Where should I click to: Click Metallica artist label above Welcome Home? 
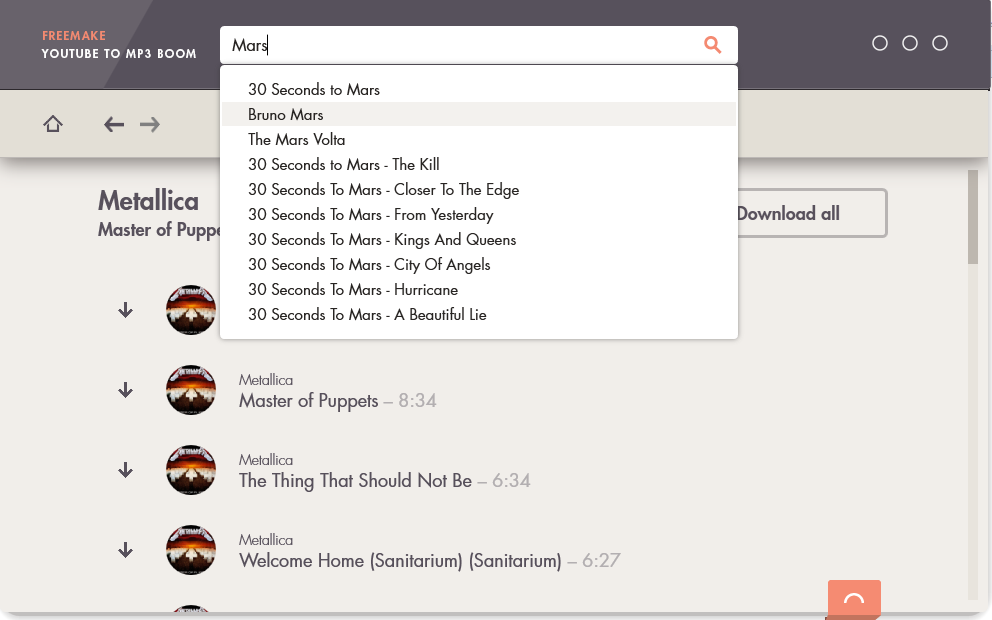pos(266,540)
